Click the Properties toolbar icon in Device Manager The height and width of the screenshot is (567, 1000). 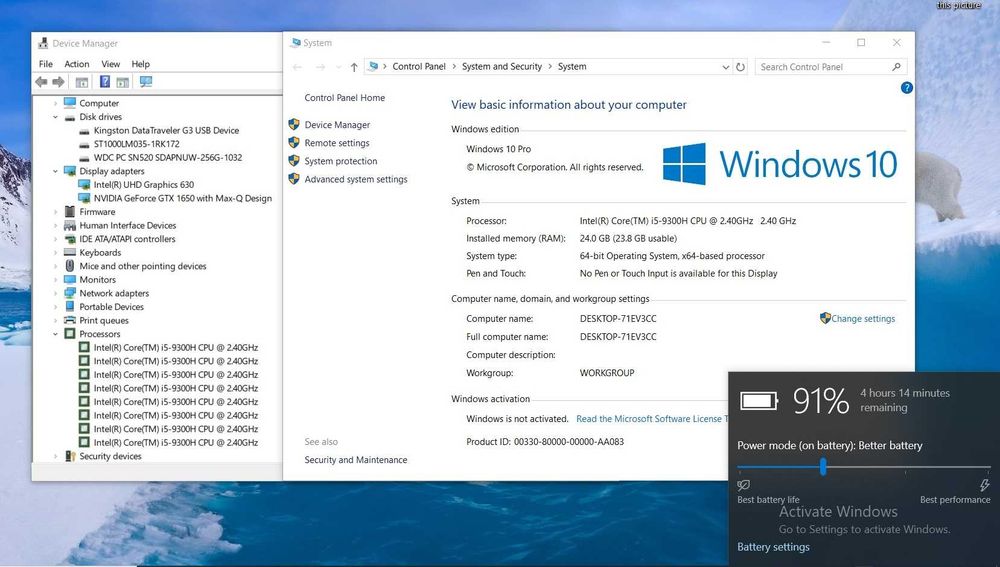[x=82, y=82]
